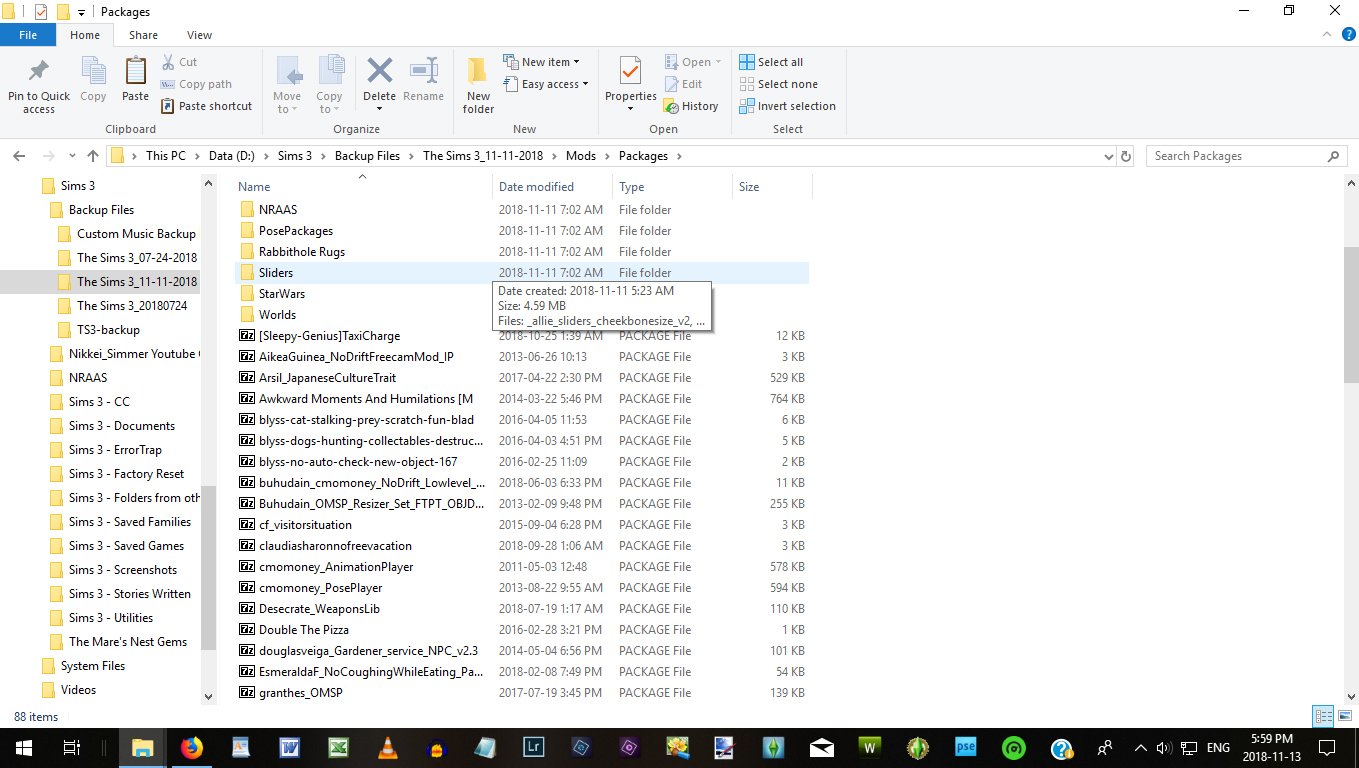Sort by the Name column header
The height and width of the screenshot is (768, 1359).
coord(364,187)
